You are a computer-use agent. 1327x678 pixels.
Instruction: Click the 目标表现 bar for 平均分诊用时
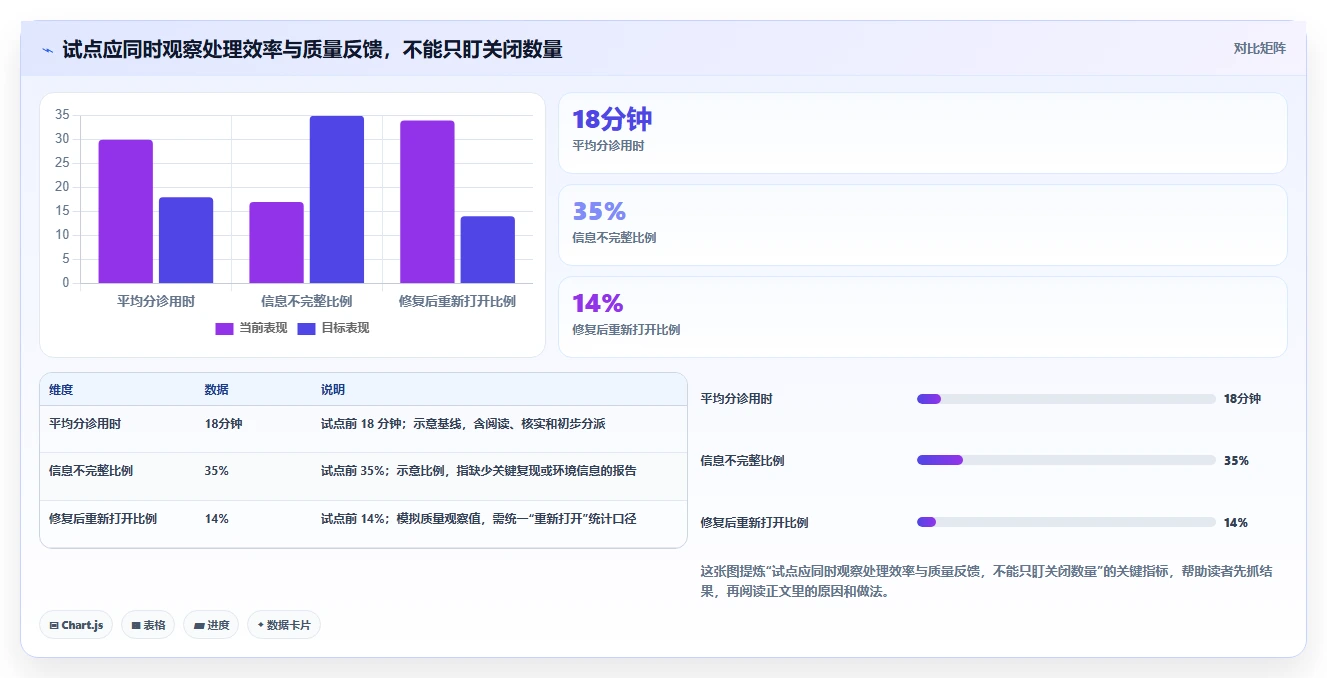(186, 240)
